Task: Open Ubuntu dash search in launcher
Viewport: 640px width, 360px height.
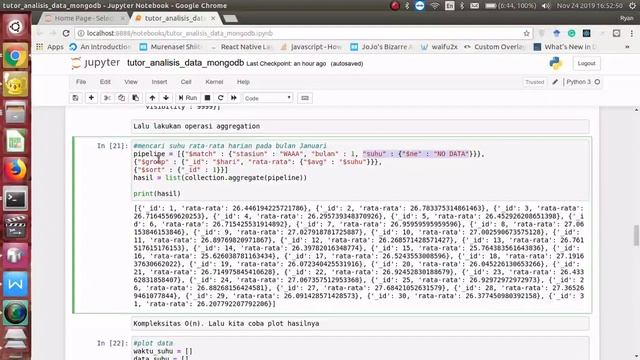Action: pos(16,27)
